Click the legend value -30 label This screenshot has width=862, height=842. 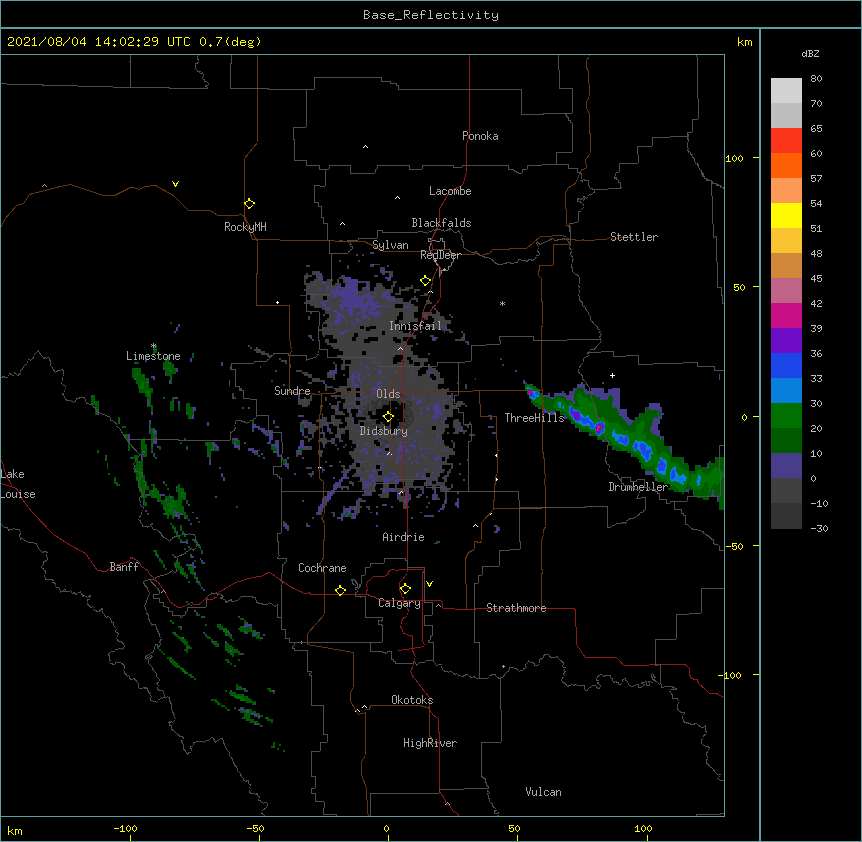[x=819, y=529]
